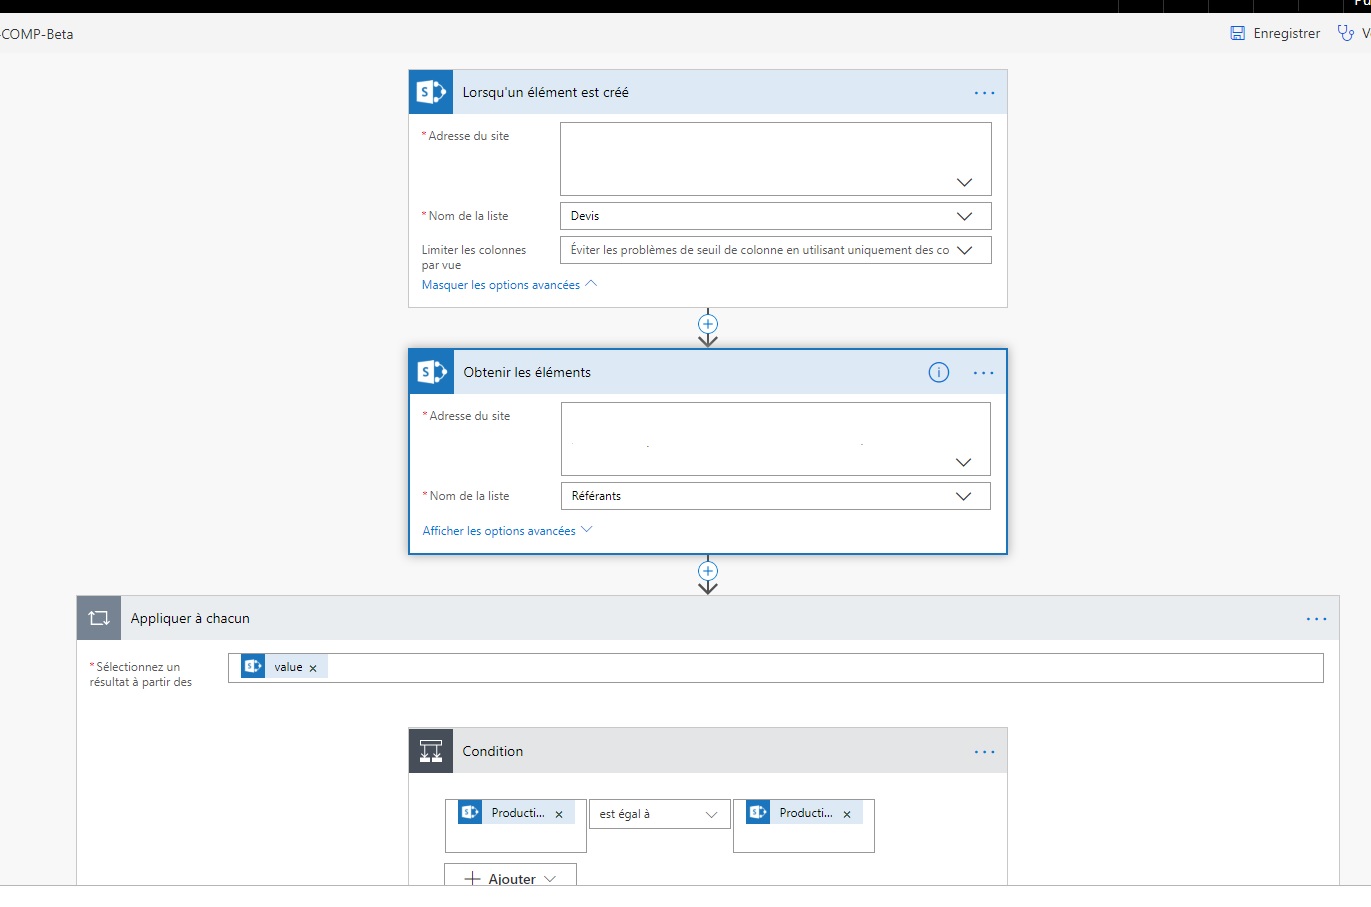Click the 'Obtenir les éléments' header title
The image size is (1371, 907).
527,372
